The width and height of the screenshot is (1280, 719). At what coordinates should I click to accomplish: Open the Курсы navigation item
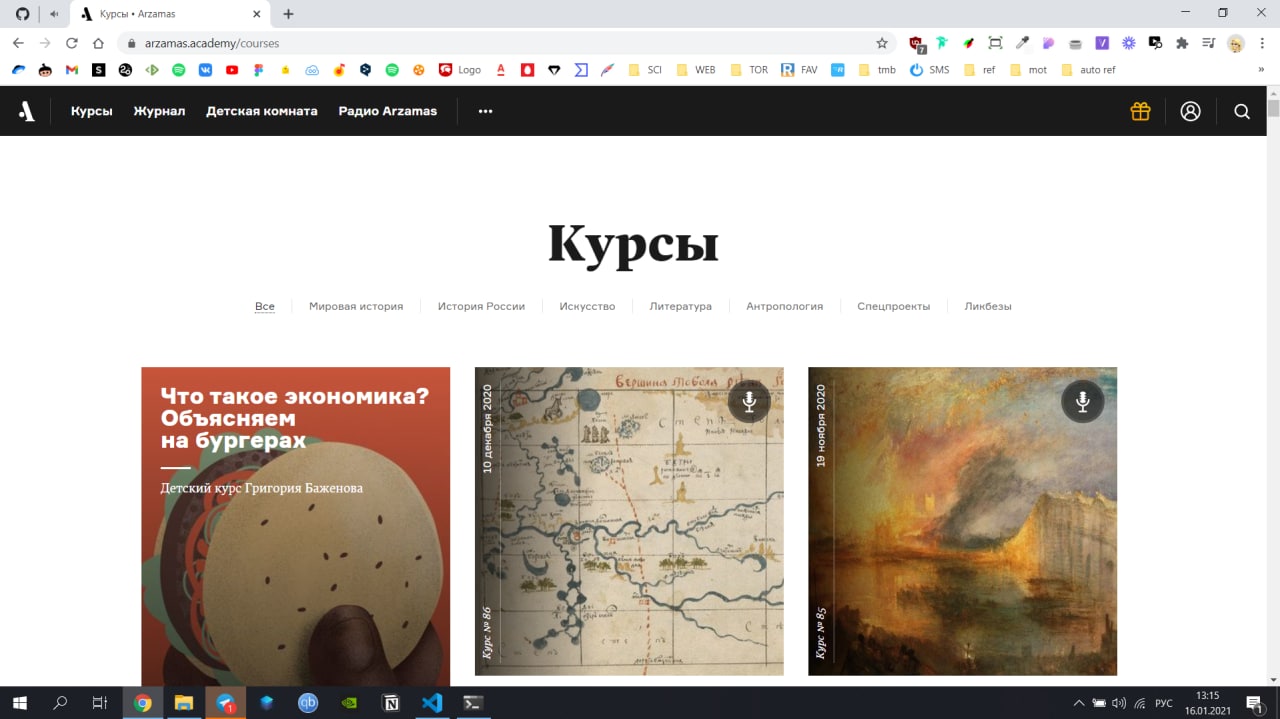click(91, 111)
